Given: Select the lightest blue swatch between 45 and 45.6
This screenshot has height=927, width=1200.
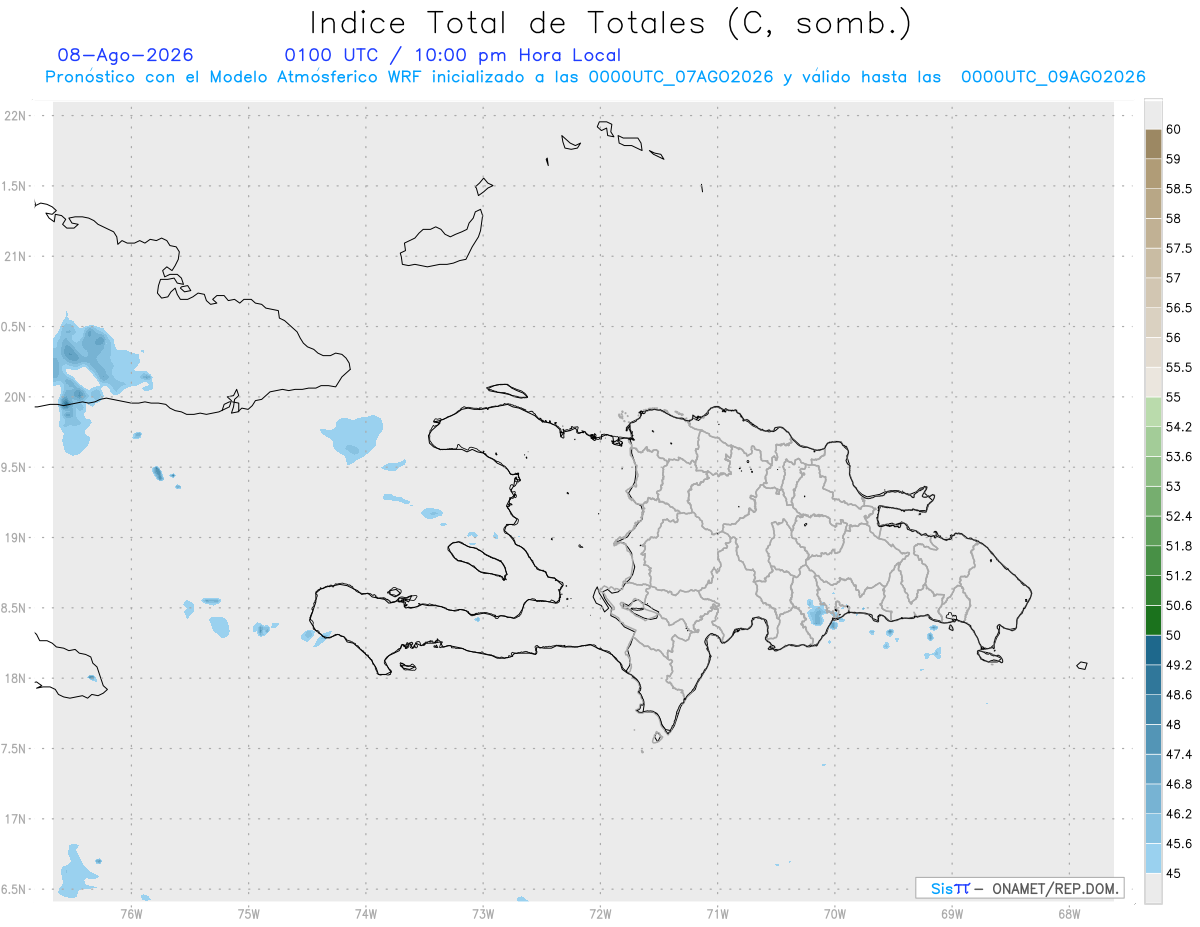Looking at the screenshot, I should 1153,858.
